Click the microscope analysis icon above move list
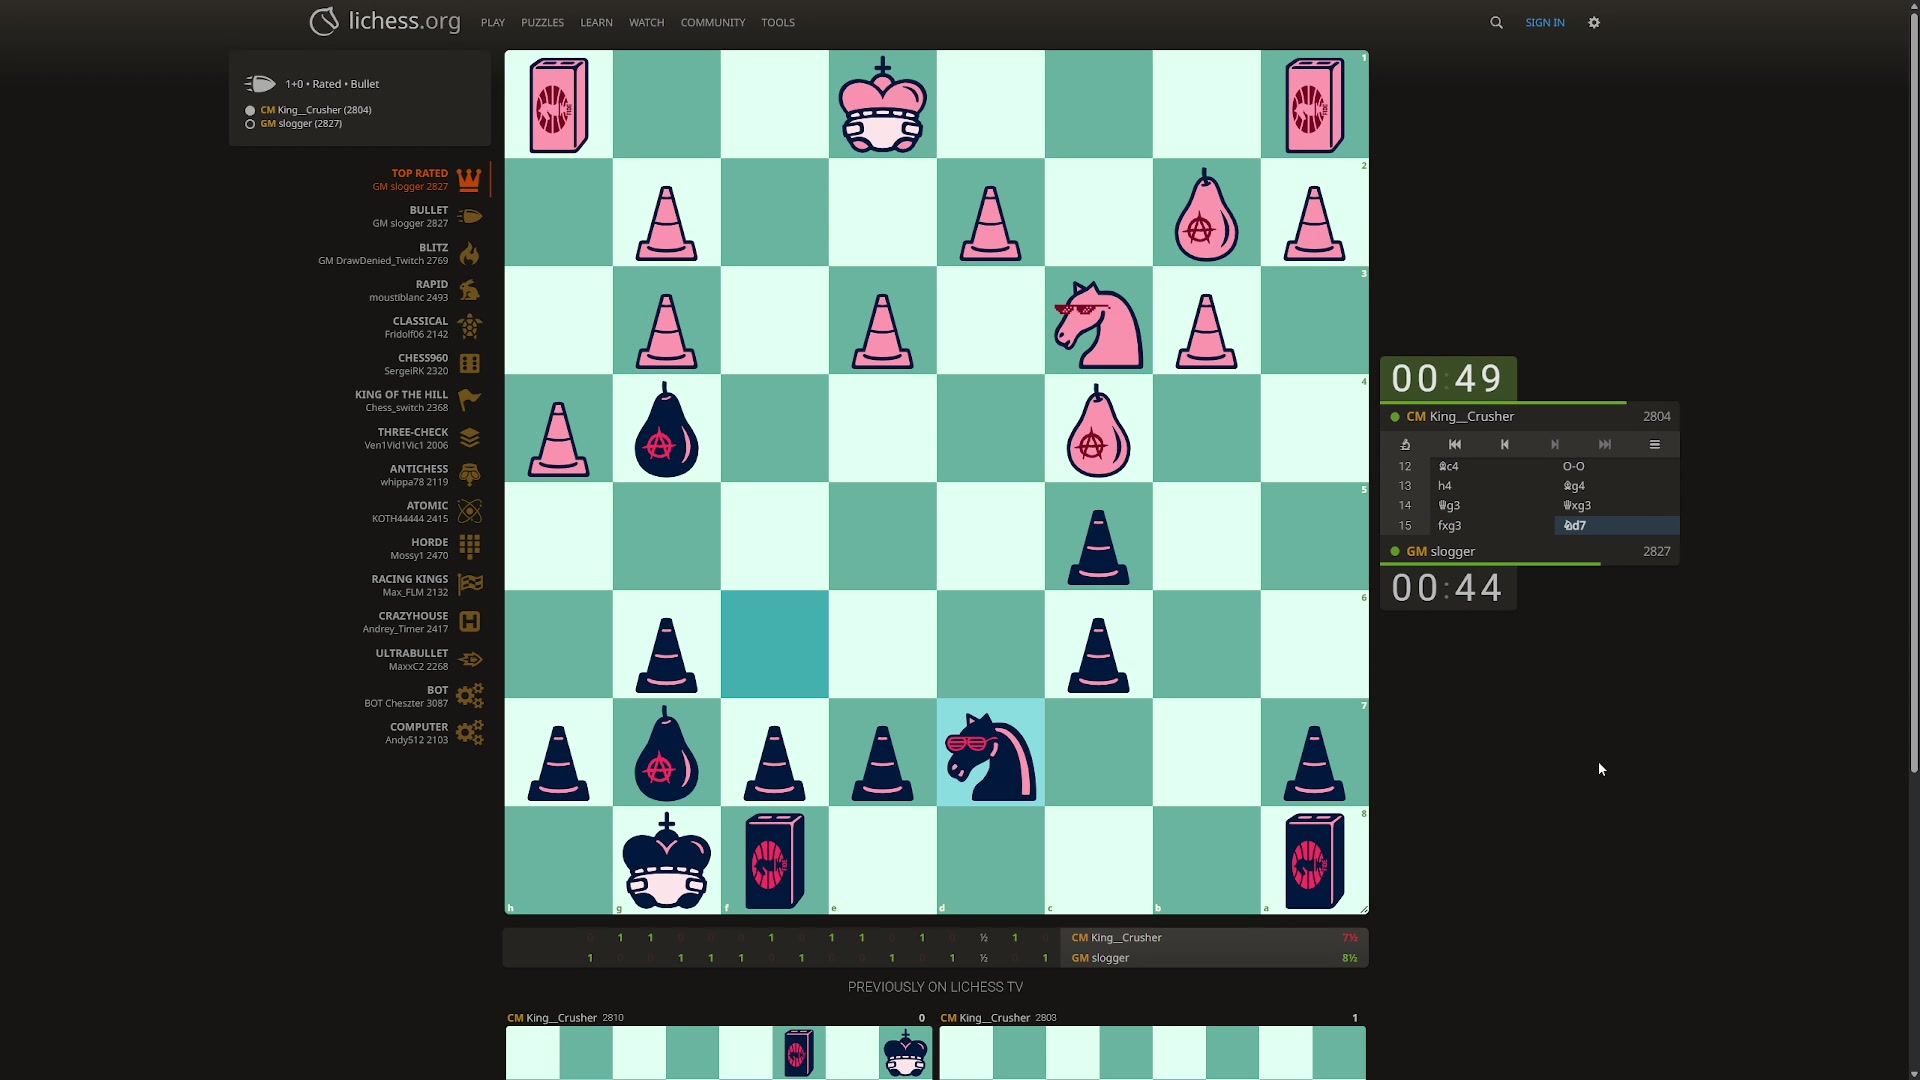 coord(1406,444)
